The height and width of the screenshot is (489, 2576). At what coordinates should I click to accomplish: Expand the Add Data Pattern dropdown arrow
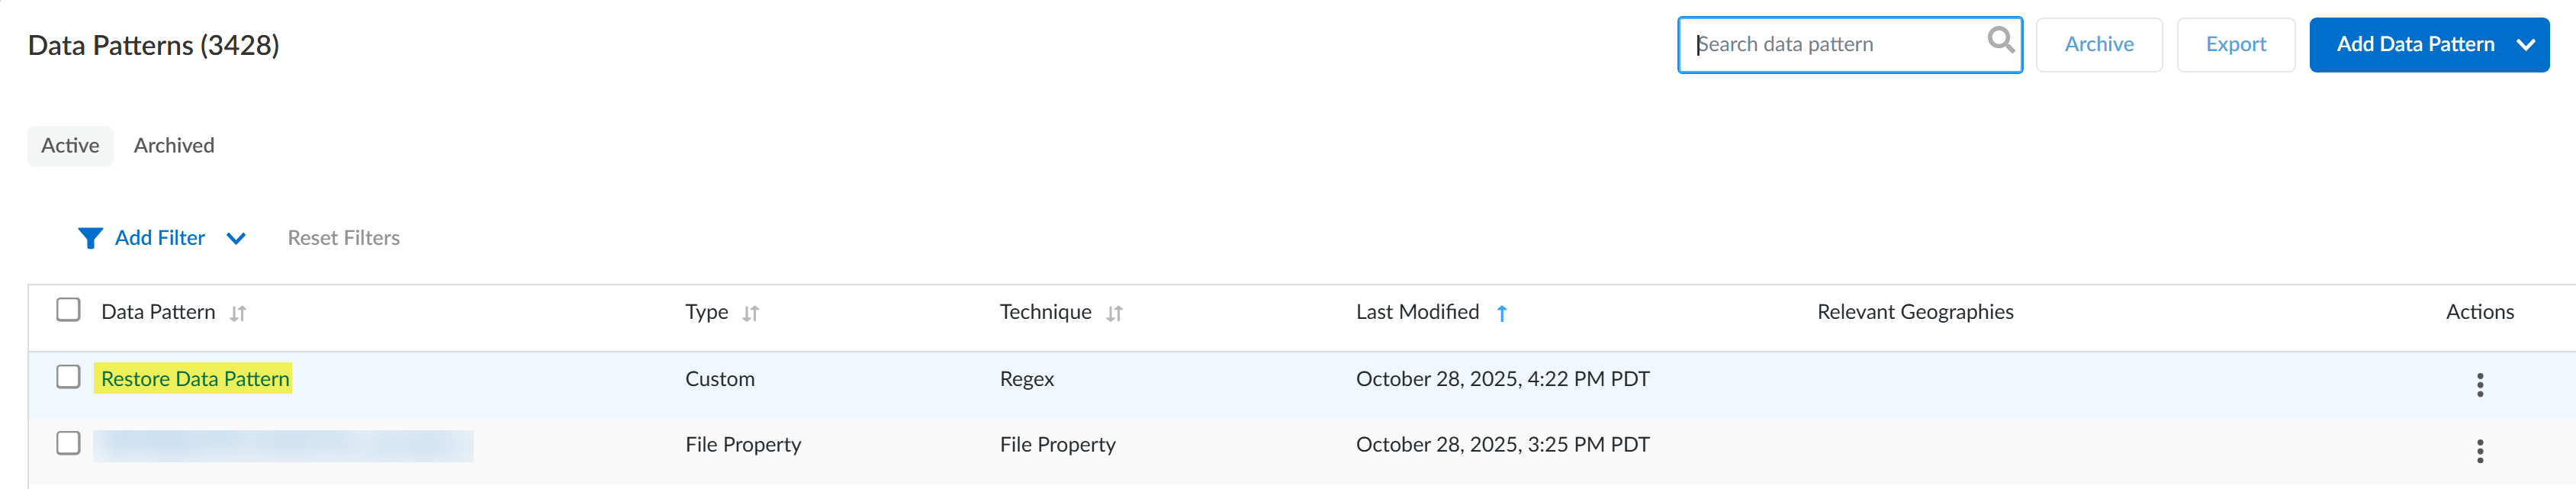2525,45
